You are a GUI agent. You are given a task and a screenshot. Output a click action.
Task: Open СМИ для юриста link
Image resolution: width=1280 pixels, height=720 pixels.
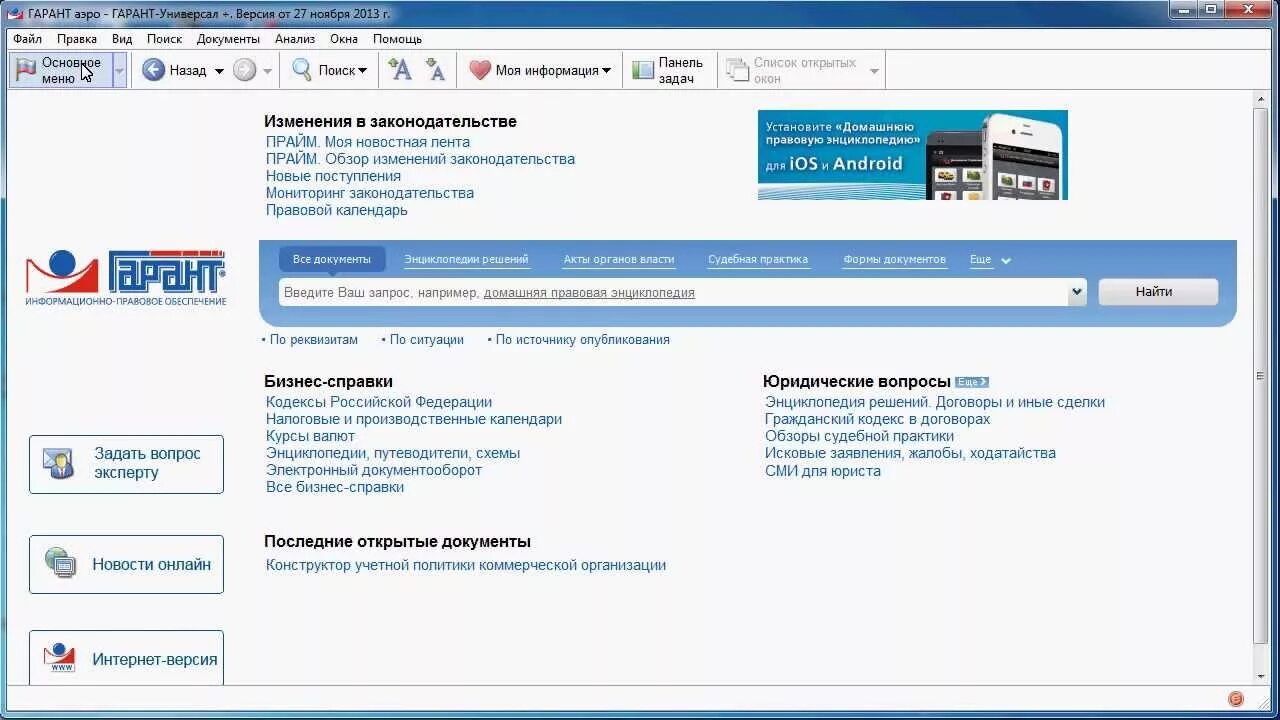coord(823,471)
